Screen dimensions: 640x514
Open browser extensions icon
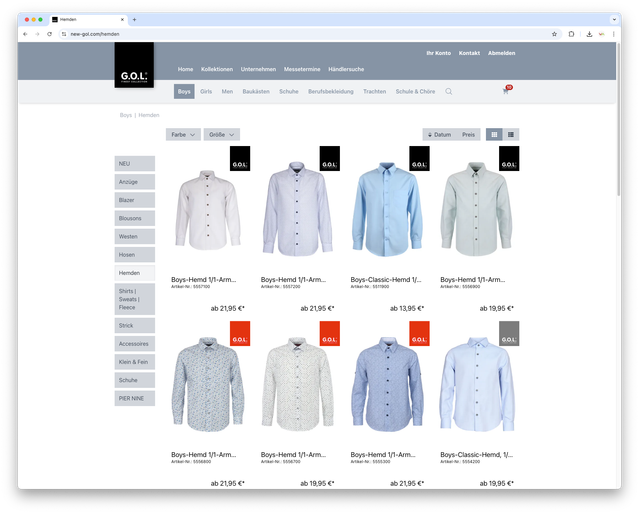[x=572, y=34]
